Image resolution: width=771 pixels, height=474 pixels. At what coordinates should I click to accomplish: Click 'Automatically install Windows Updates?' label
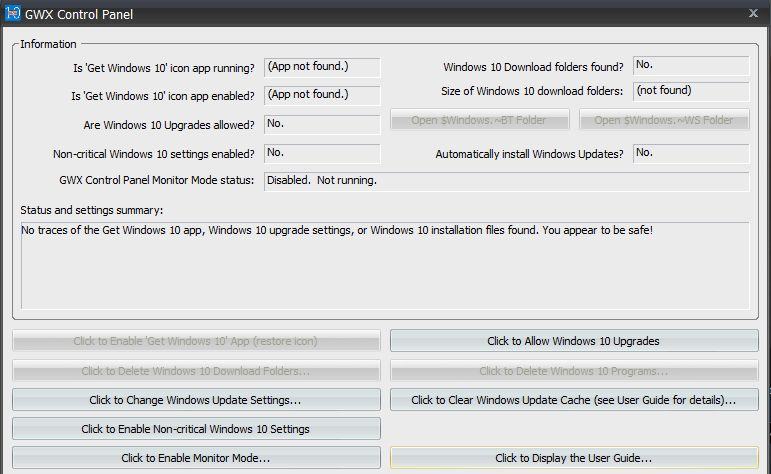[x=529, y=154]
